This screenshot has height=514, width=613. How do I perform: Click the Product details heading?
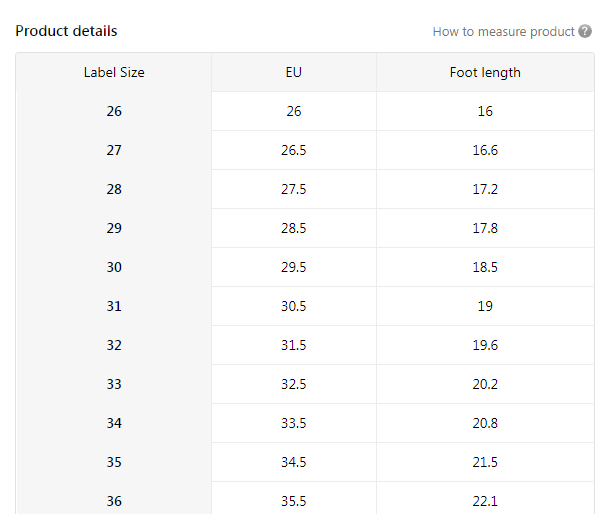[66, 31]
